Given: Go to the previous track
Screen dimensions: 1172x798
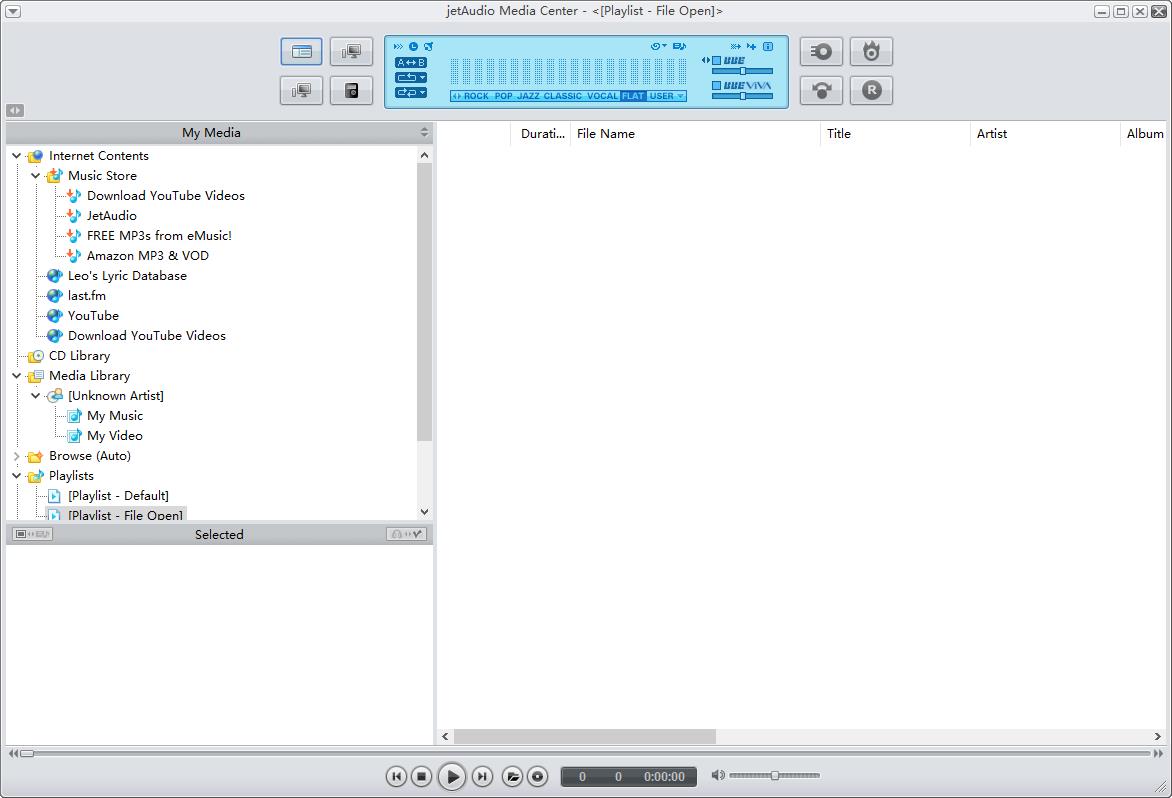Looking at the screenshot, I should click(396, 776).
